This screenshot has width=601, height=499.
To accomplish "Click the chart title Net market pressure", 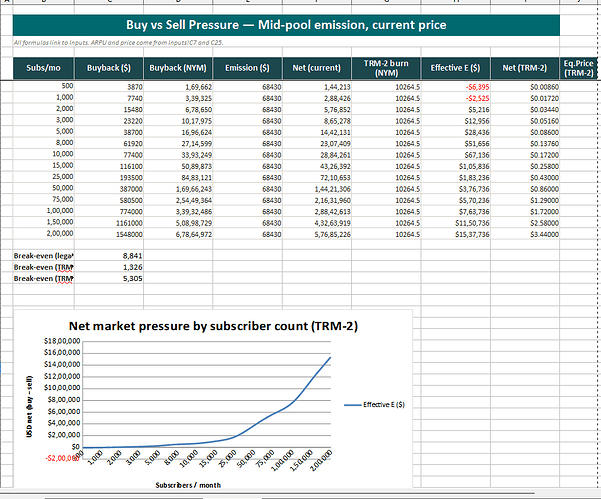I will [x=213, y=326].
